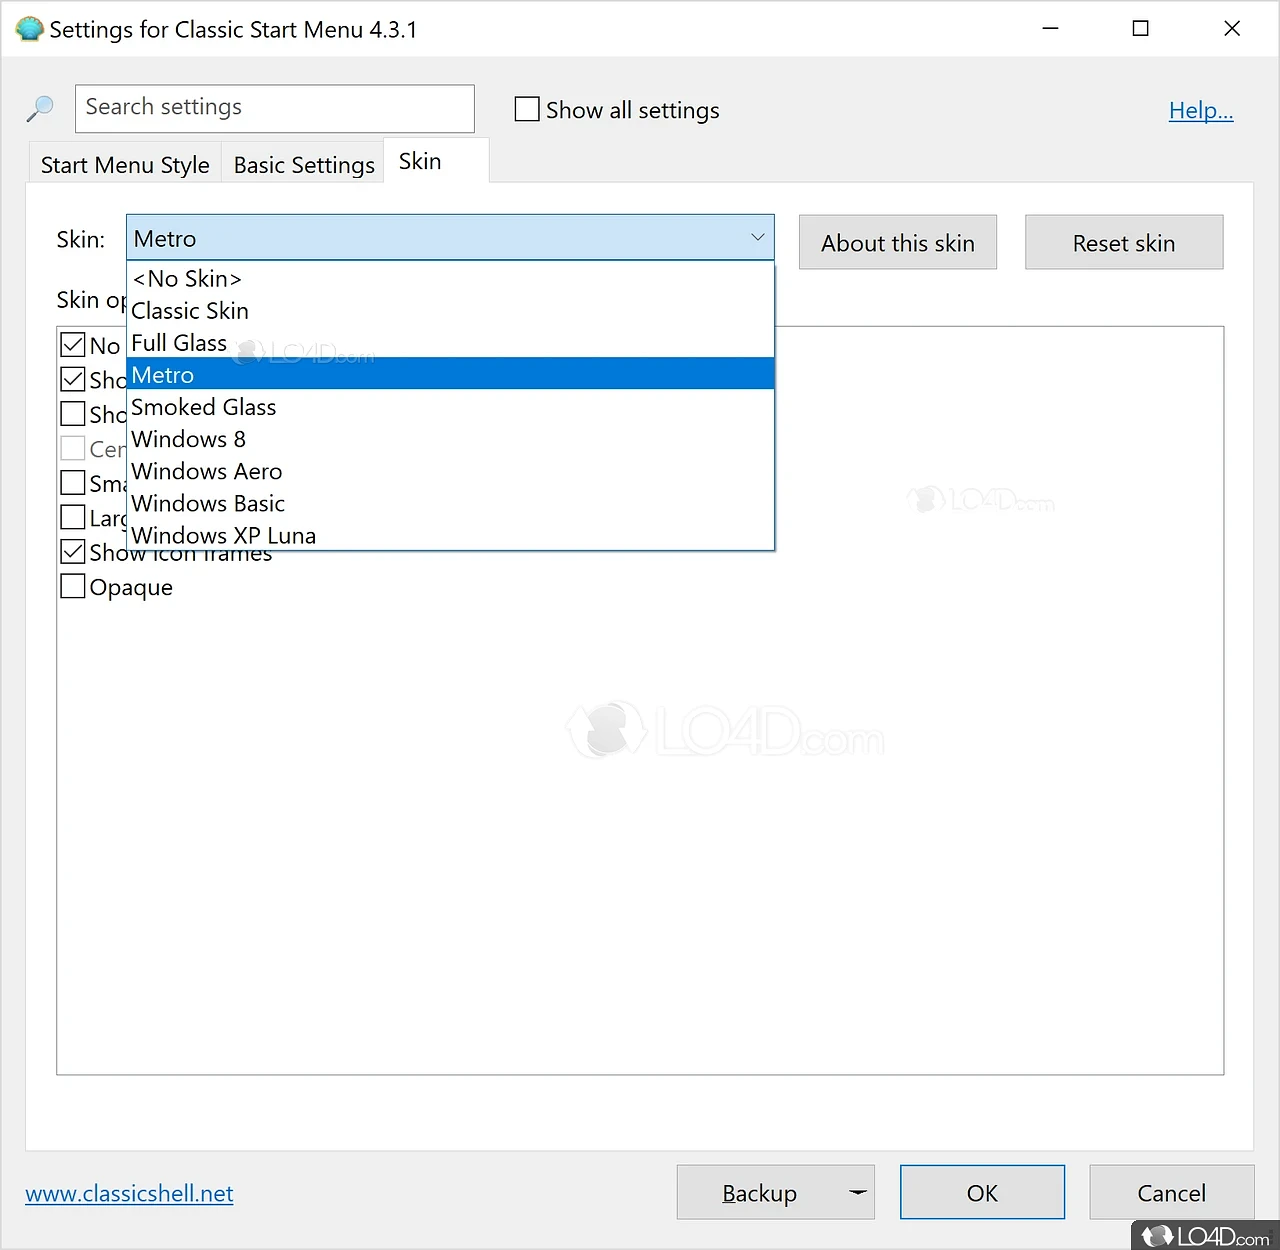Enable the checkbox of the partly hidden Sma option
This screenshot has height=1250, width=1280.
click(x=73, y=483)
